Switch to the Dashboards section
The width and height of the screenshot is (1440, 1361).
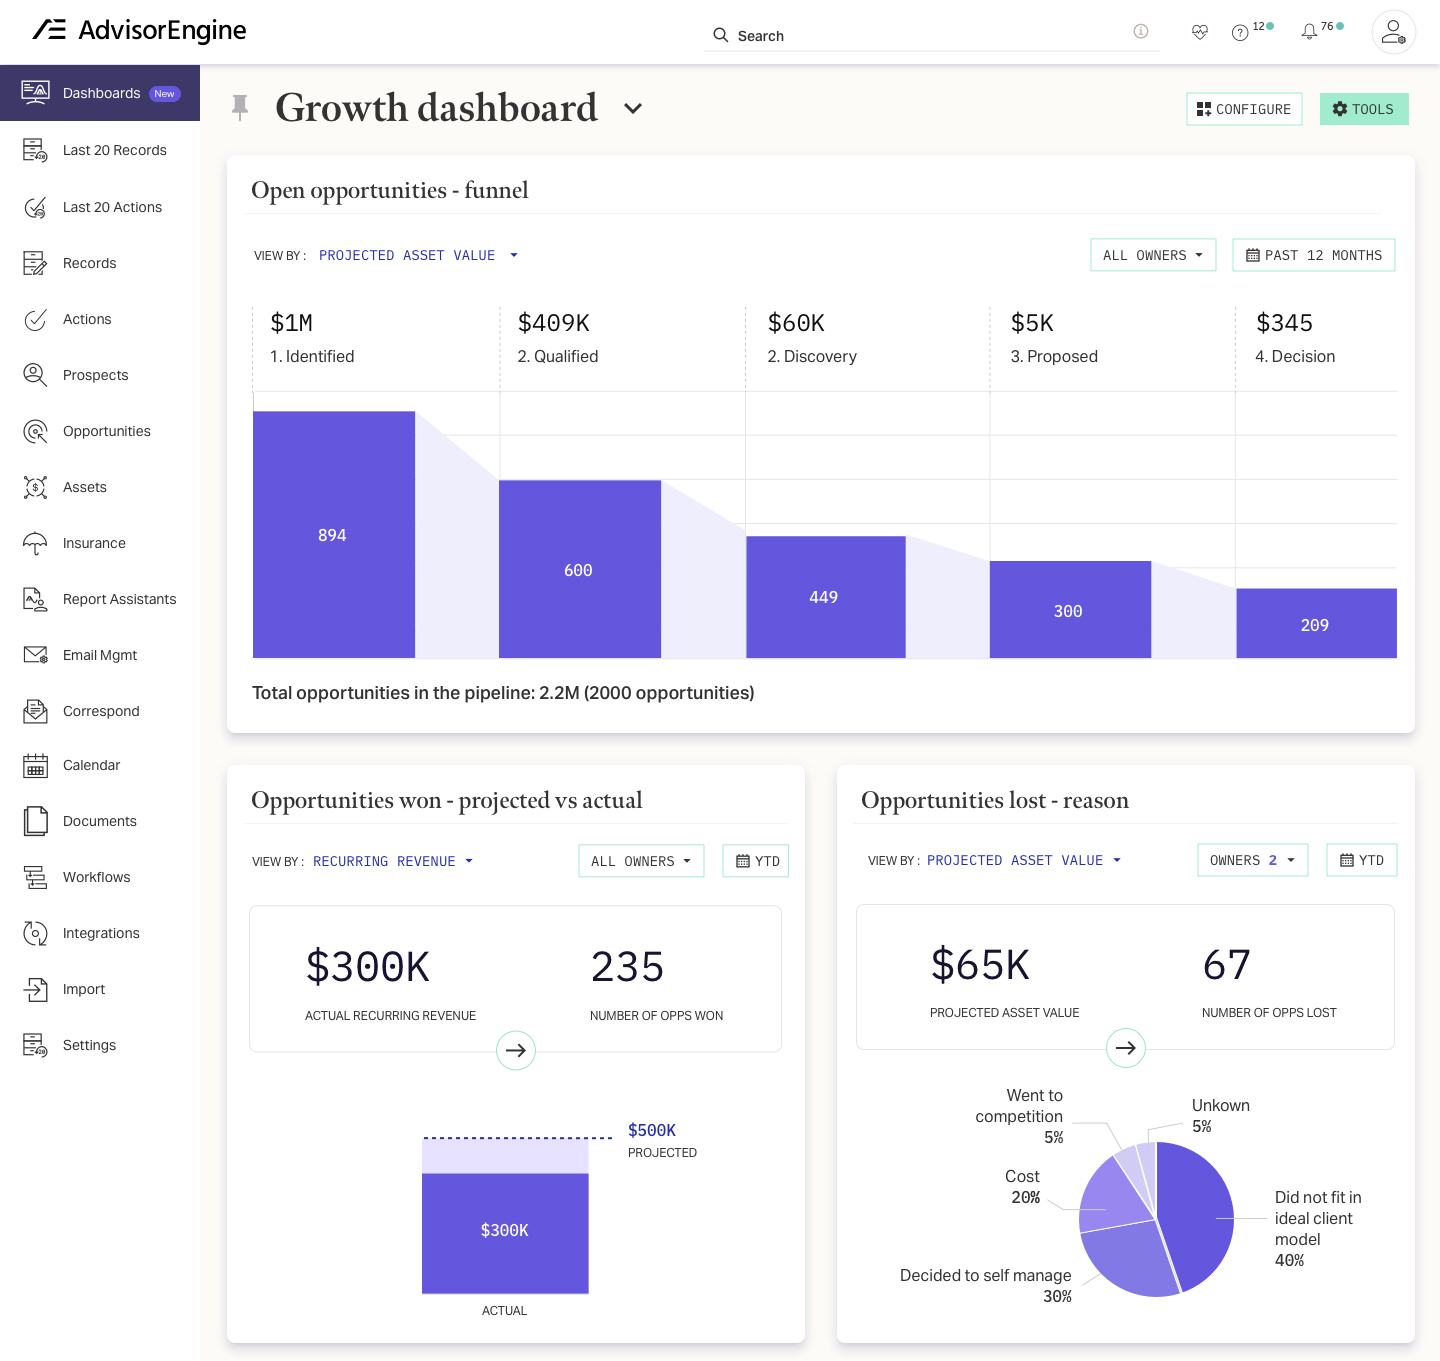click(x=100, y=93)
